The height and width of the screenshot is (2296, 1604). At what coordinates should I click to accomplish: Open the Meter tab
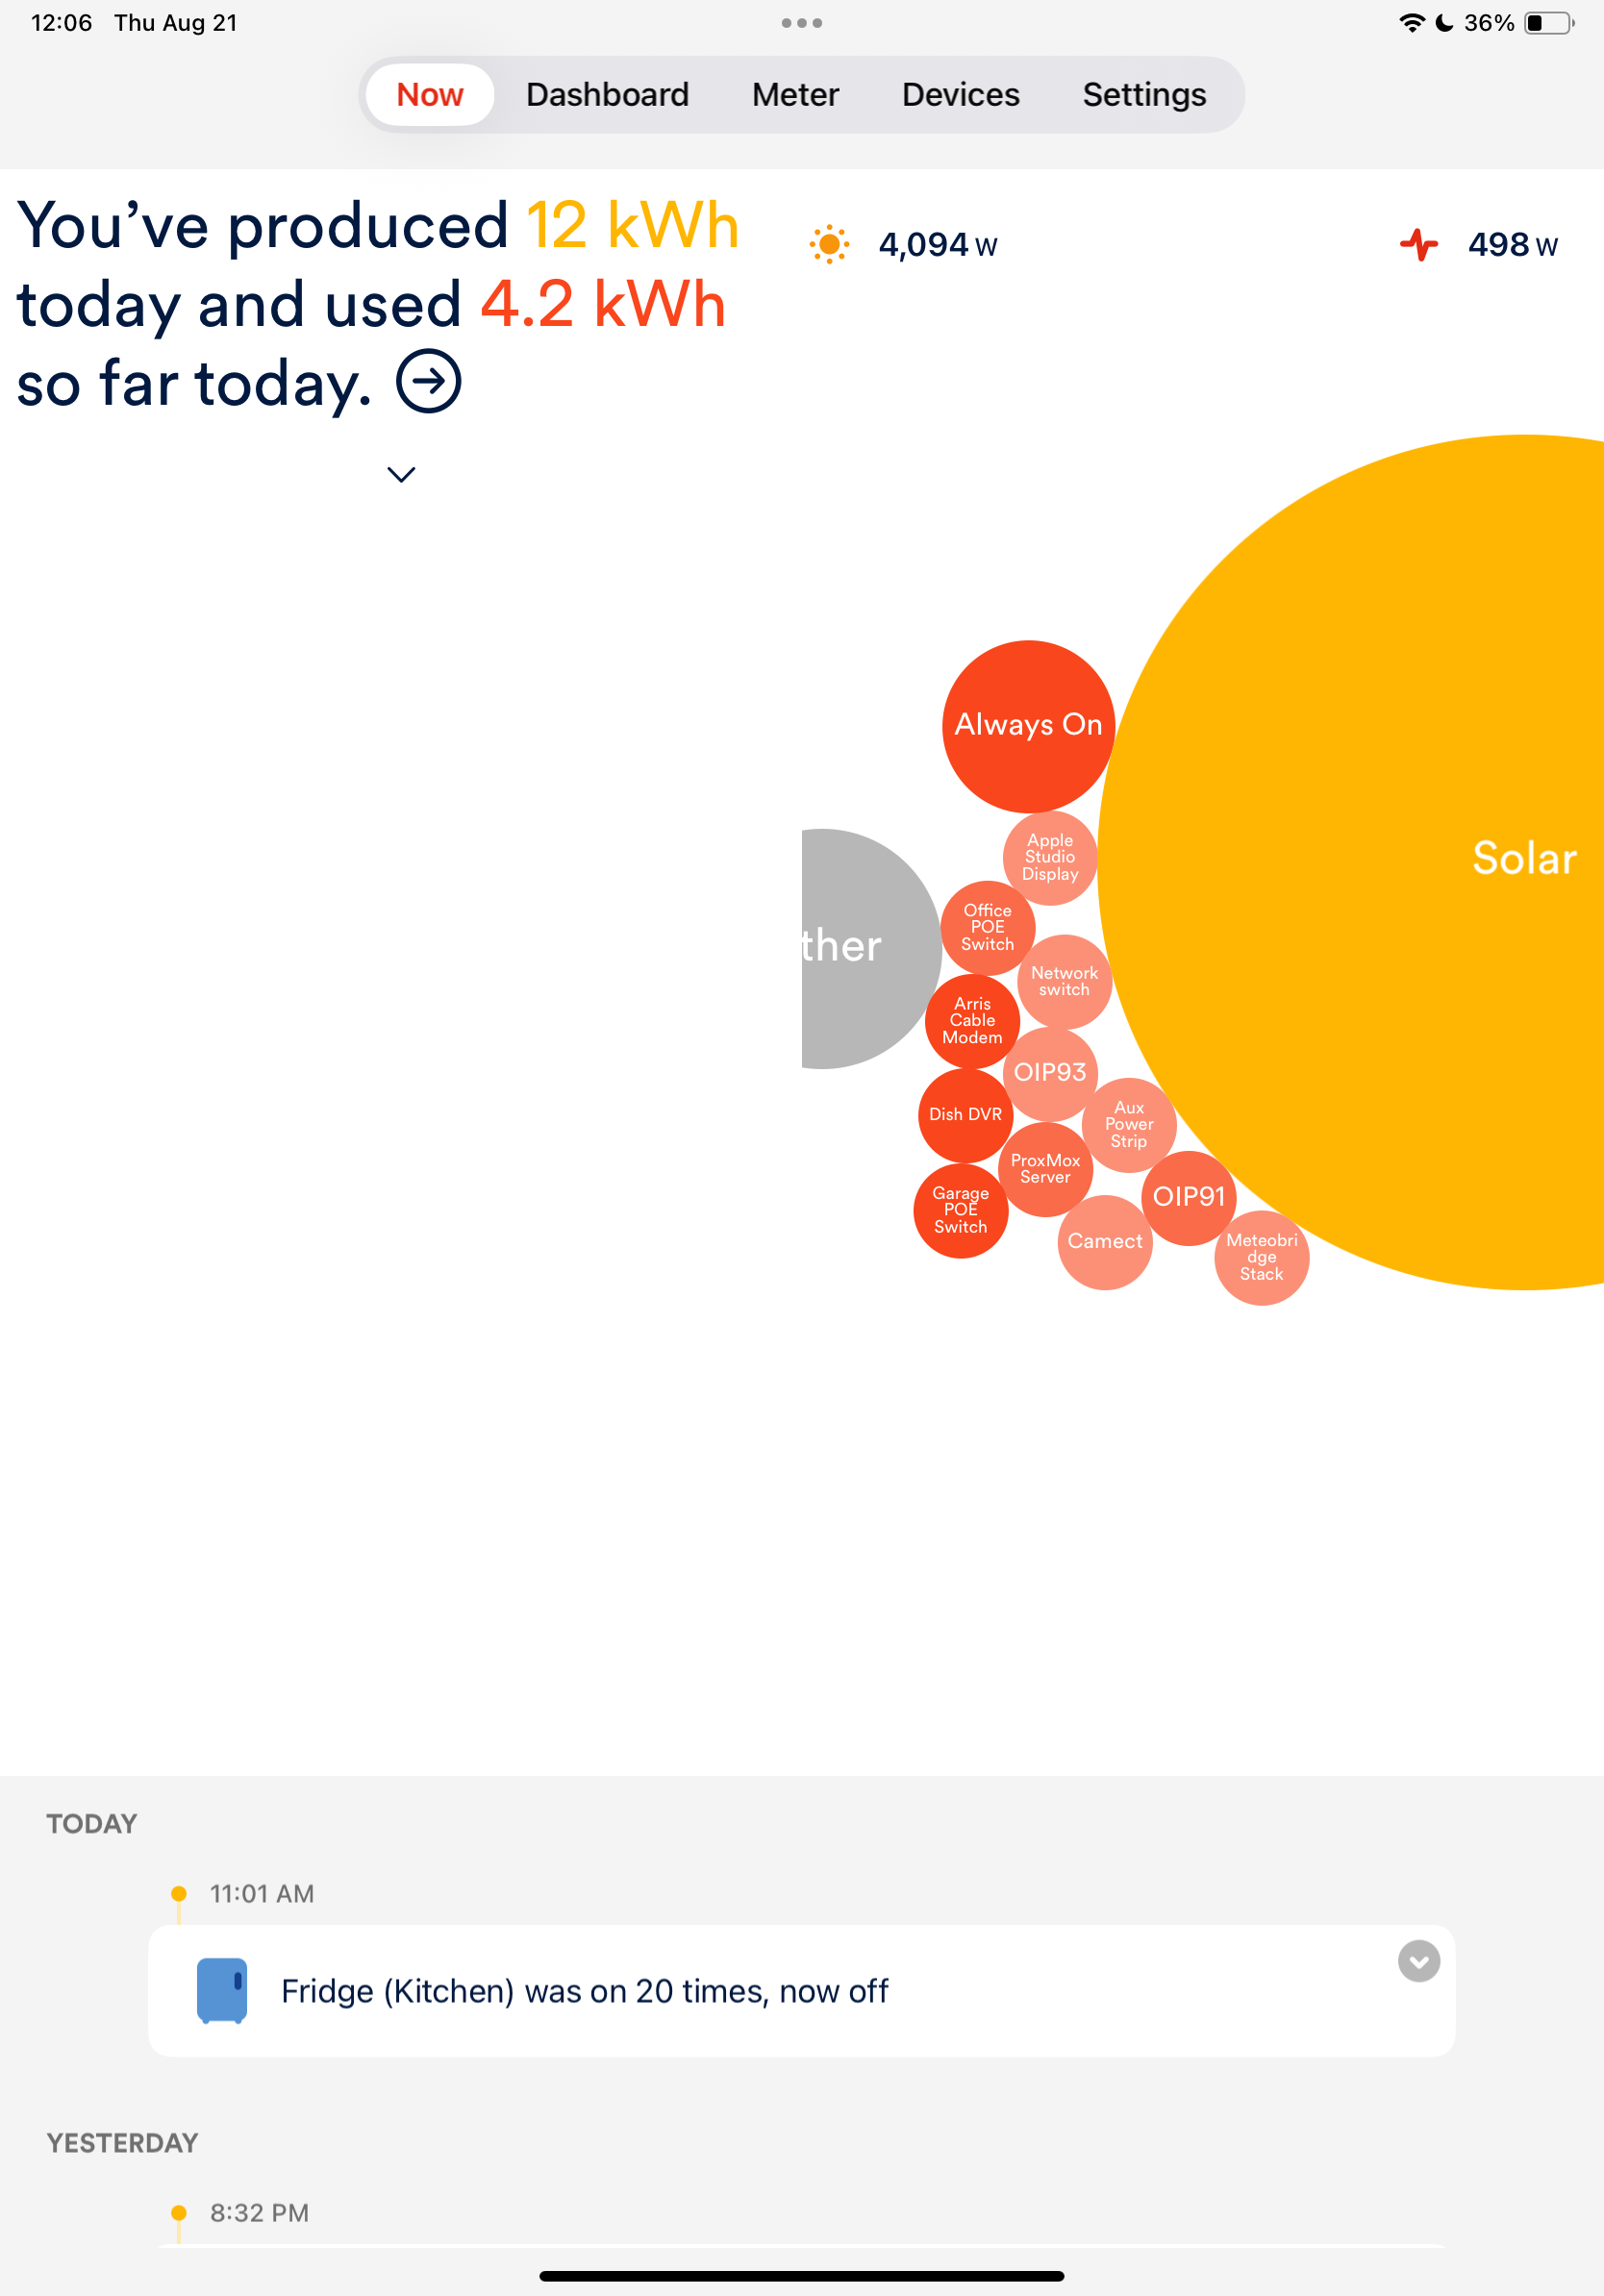[795, 95]
